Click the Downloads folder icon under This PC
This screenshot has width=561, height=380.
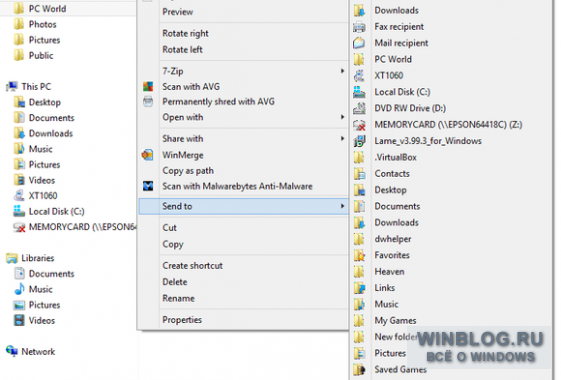[19, 133]
